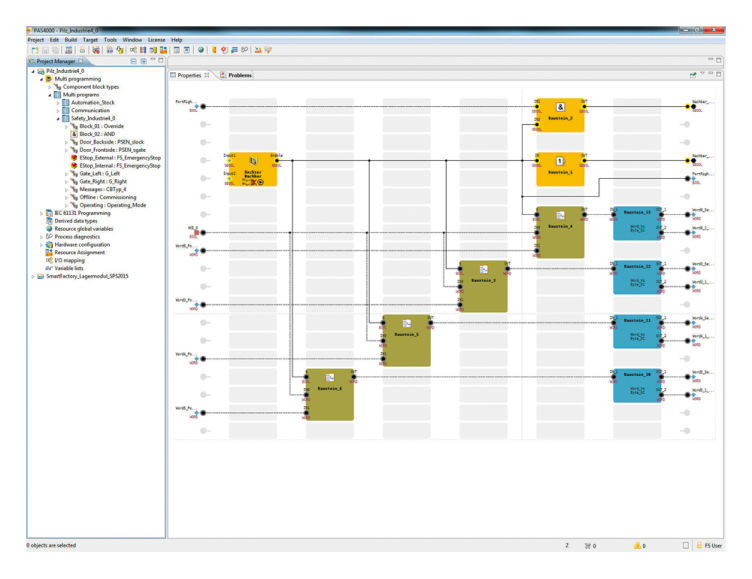
Task: Open Hardware configuration in the project tree
Action: tap(83, 244)
